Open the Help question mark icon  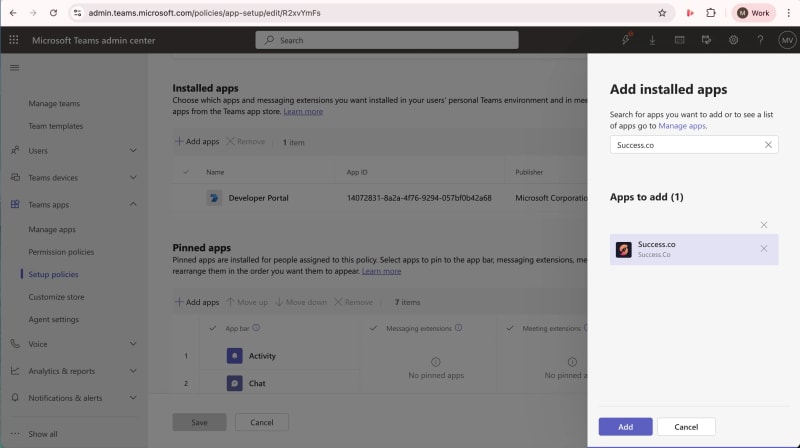760,40
